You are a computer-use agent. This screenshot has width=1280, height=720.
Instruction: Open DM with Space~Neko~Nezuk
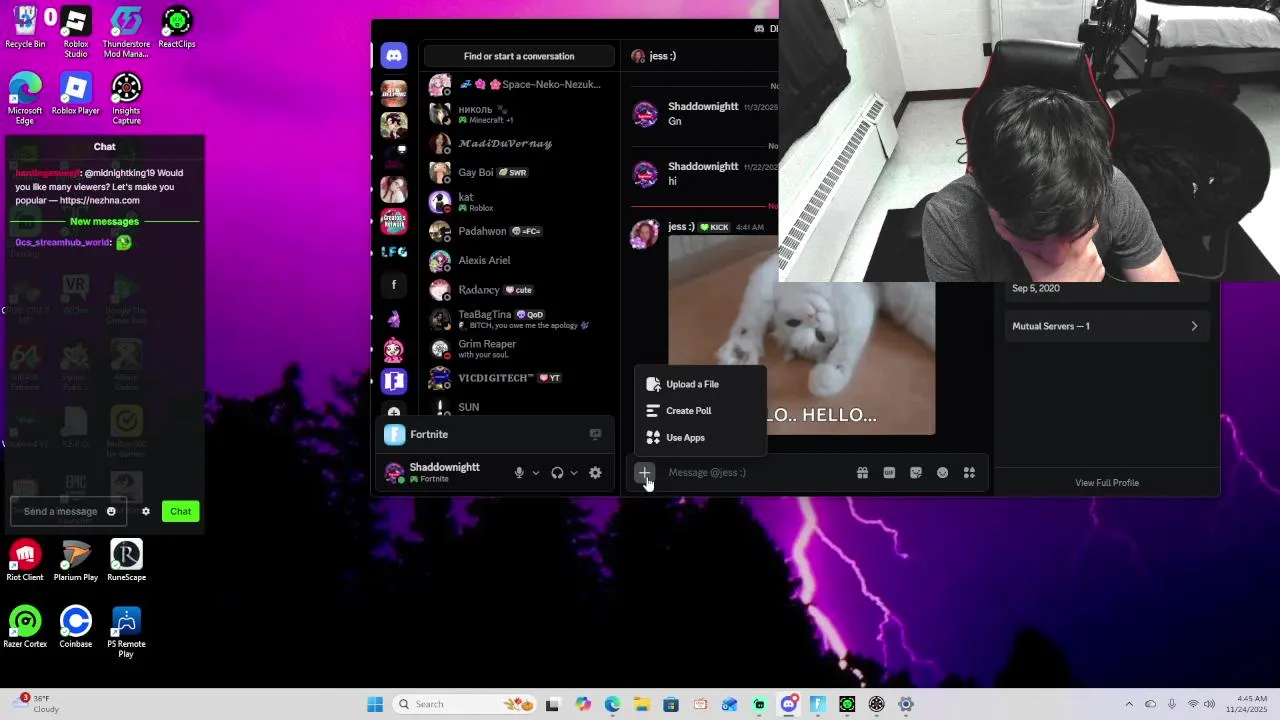(520, 84)
